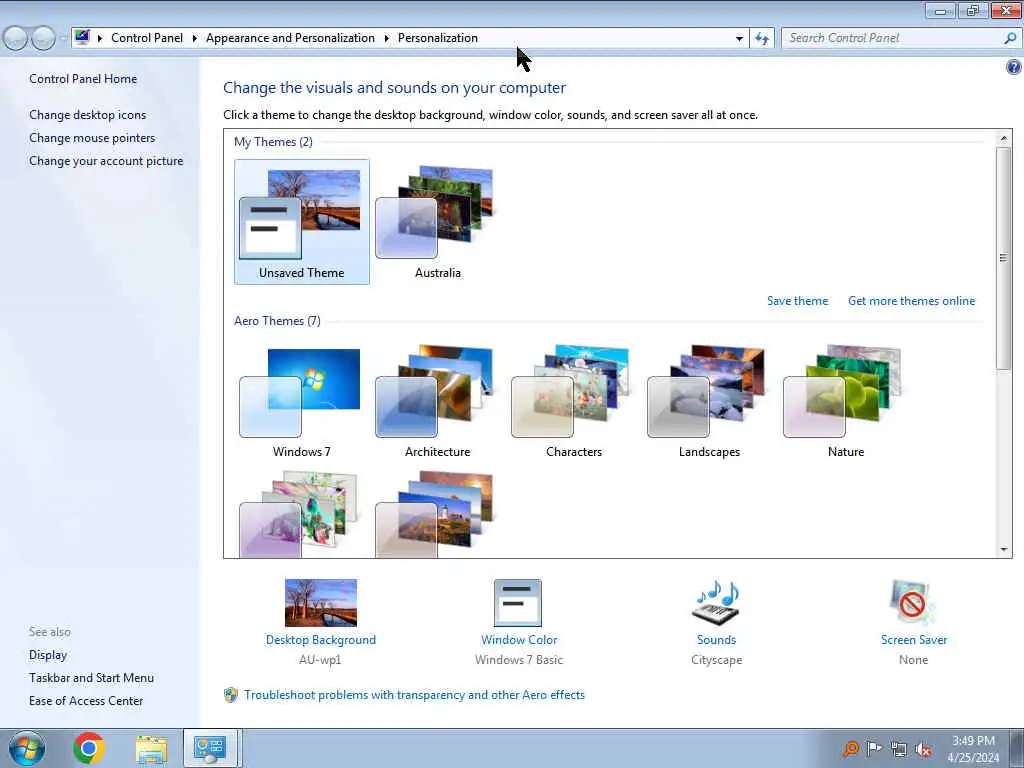Click the taskbar clock showing 3:49 PM
The height and width of the screenshot is (768, 1024).
tap(973, 749)
